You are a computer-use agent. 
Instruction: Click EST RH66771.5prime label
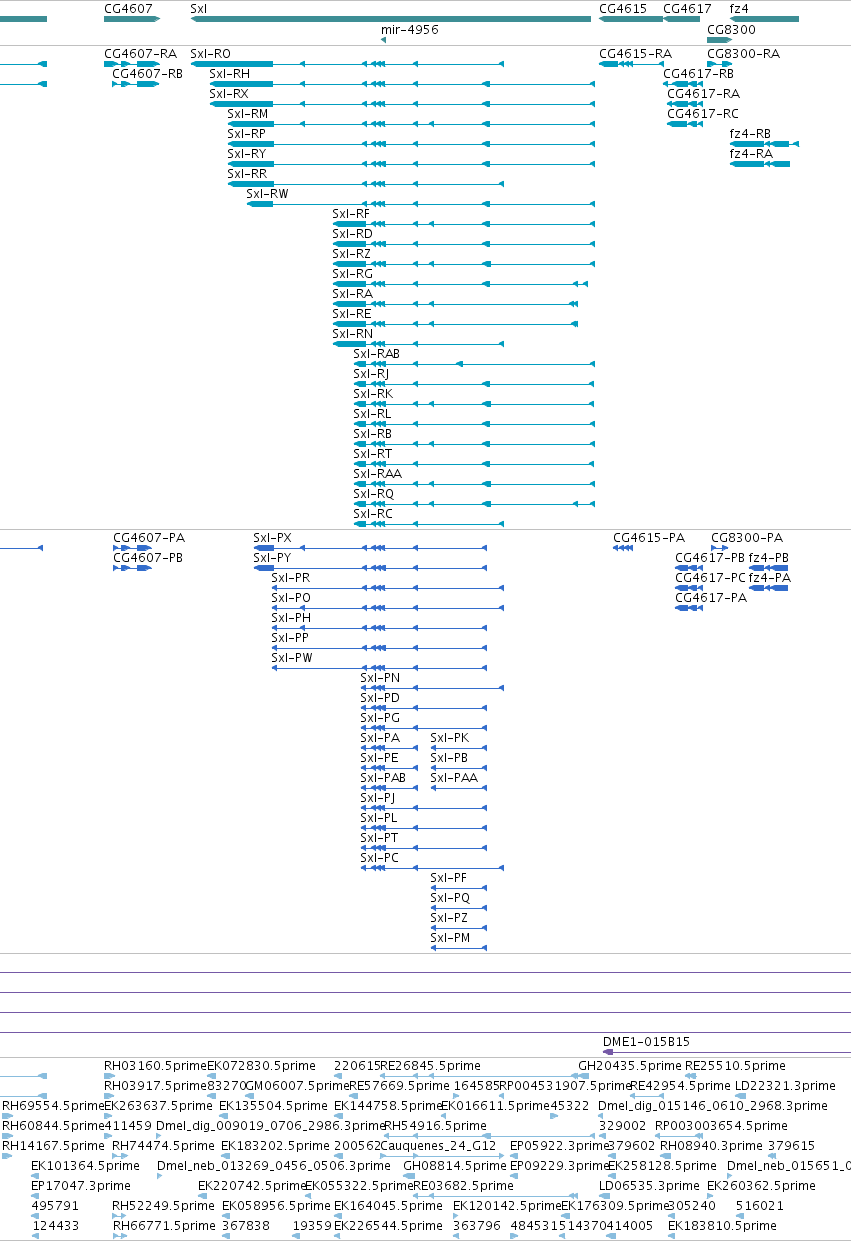click(163, 1225)
